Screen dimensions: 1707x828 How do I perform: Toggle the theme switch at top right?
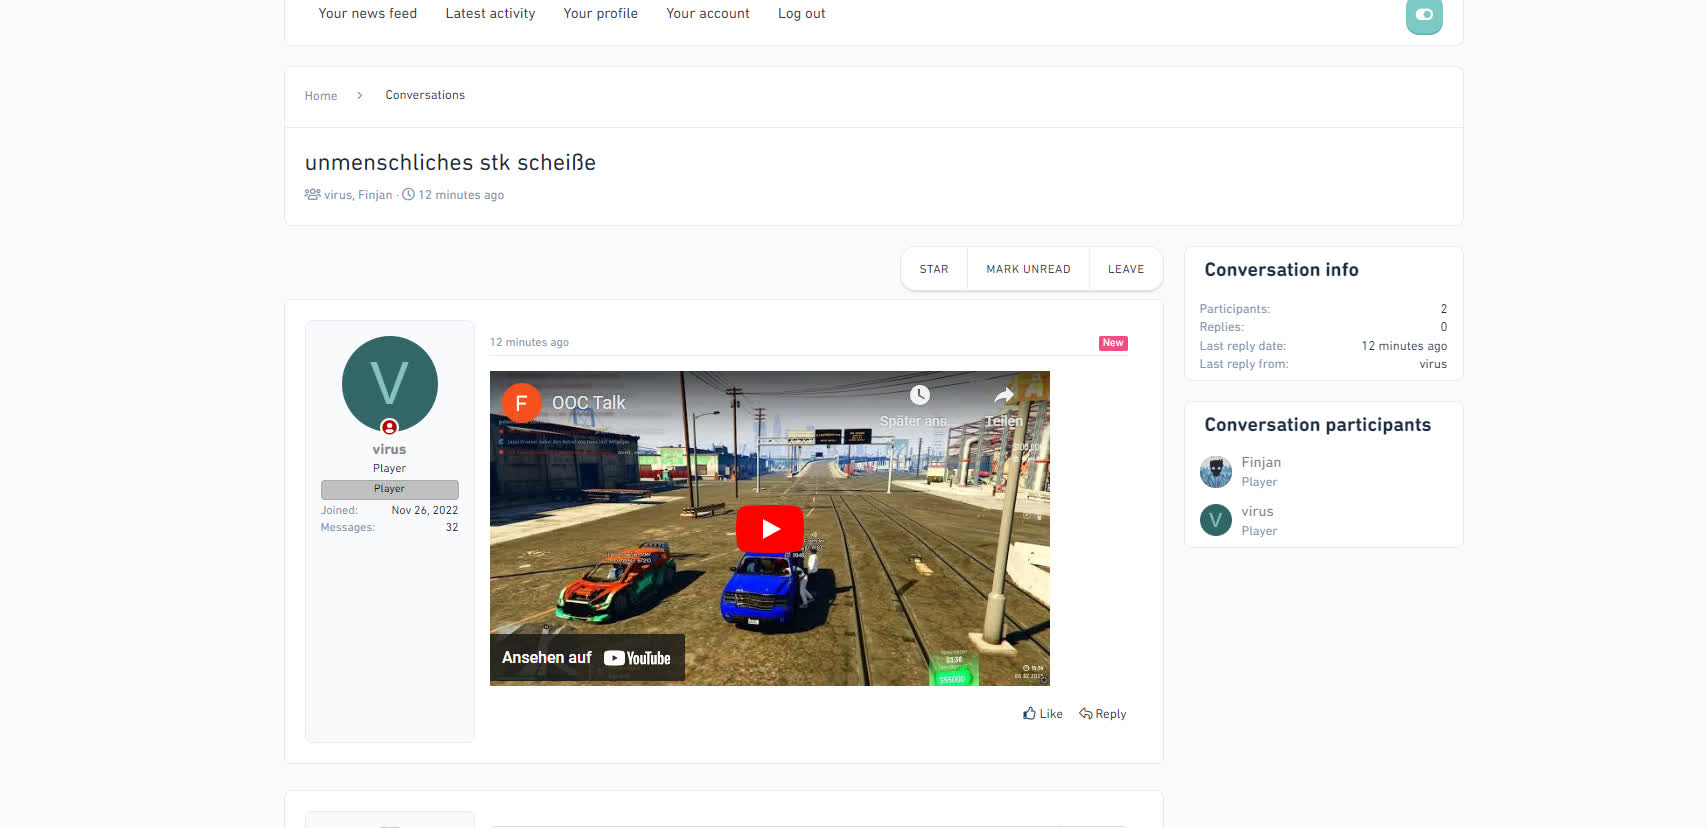pos(1424,15)
